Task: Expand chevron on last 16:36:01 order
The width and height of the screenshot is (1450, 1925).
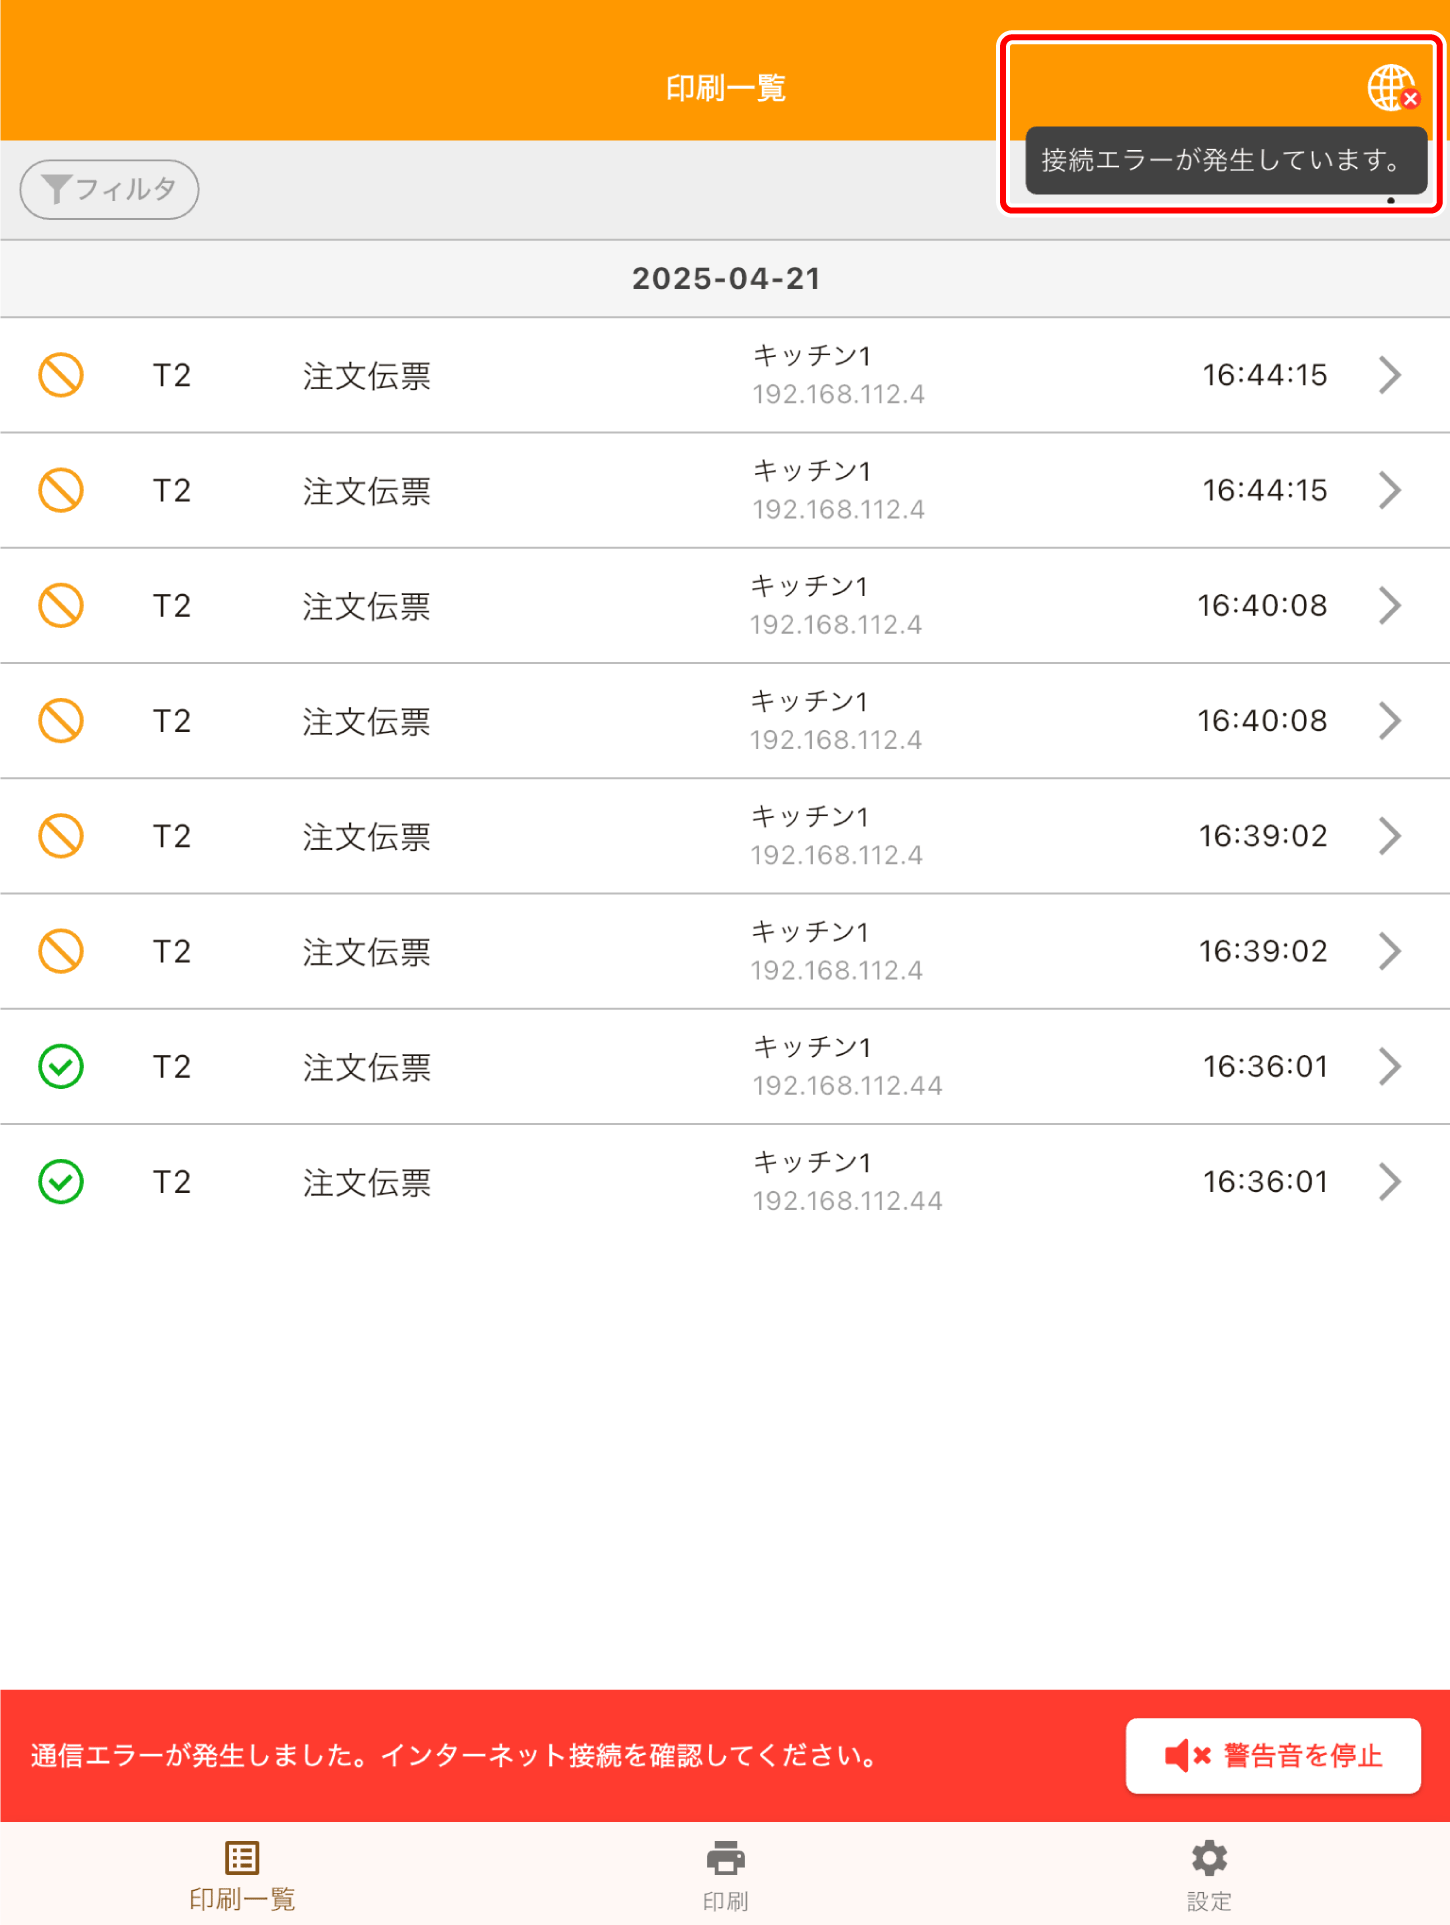Action: 1390,1181
